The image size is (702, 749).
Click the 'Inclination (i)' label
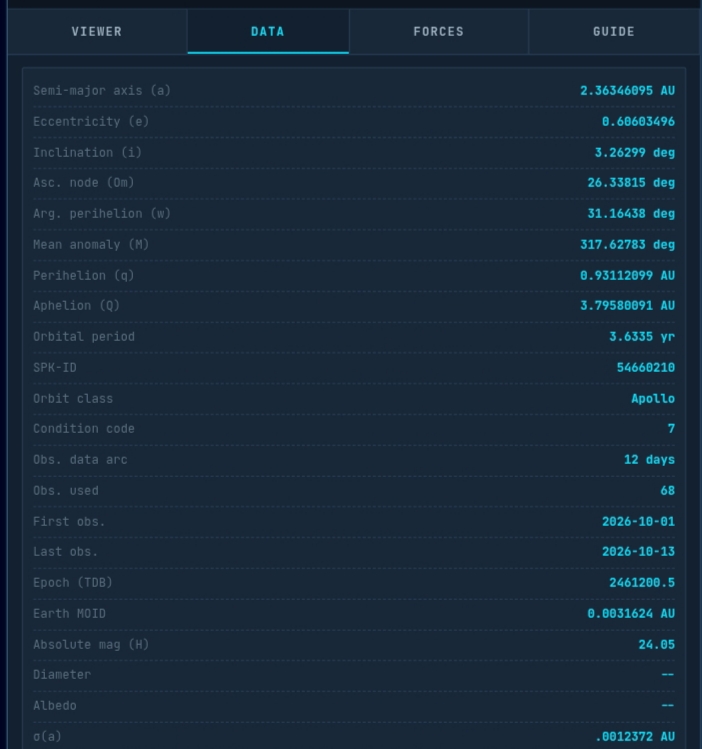point(87,153)
